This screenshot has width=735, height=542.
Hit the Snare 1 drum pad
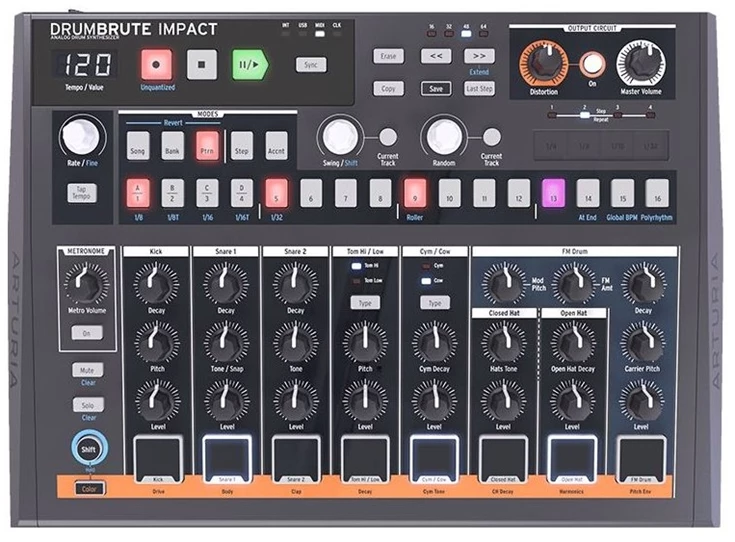[x=227, y=459]
